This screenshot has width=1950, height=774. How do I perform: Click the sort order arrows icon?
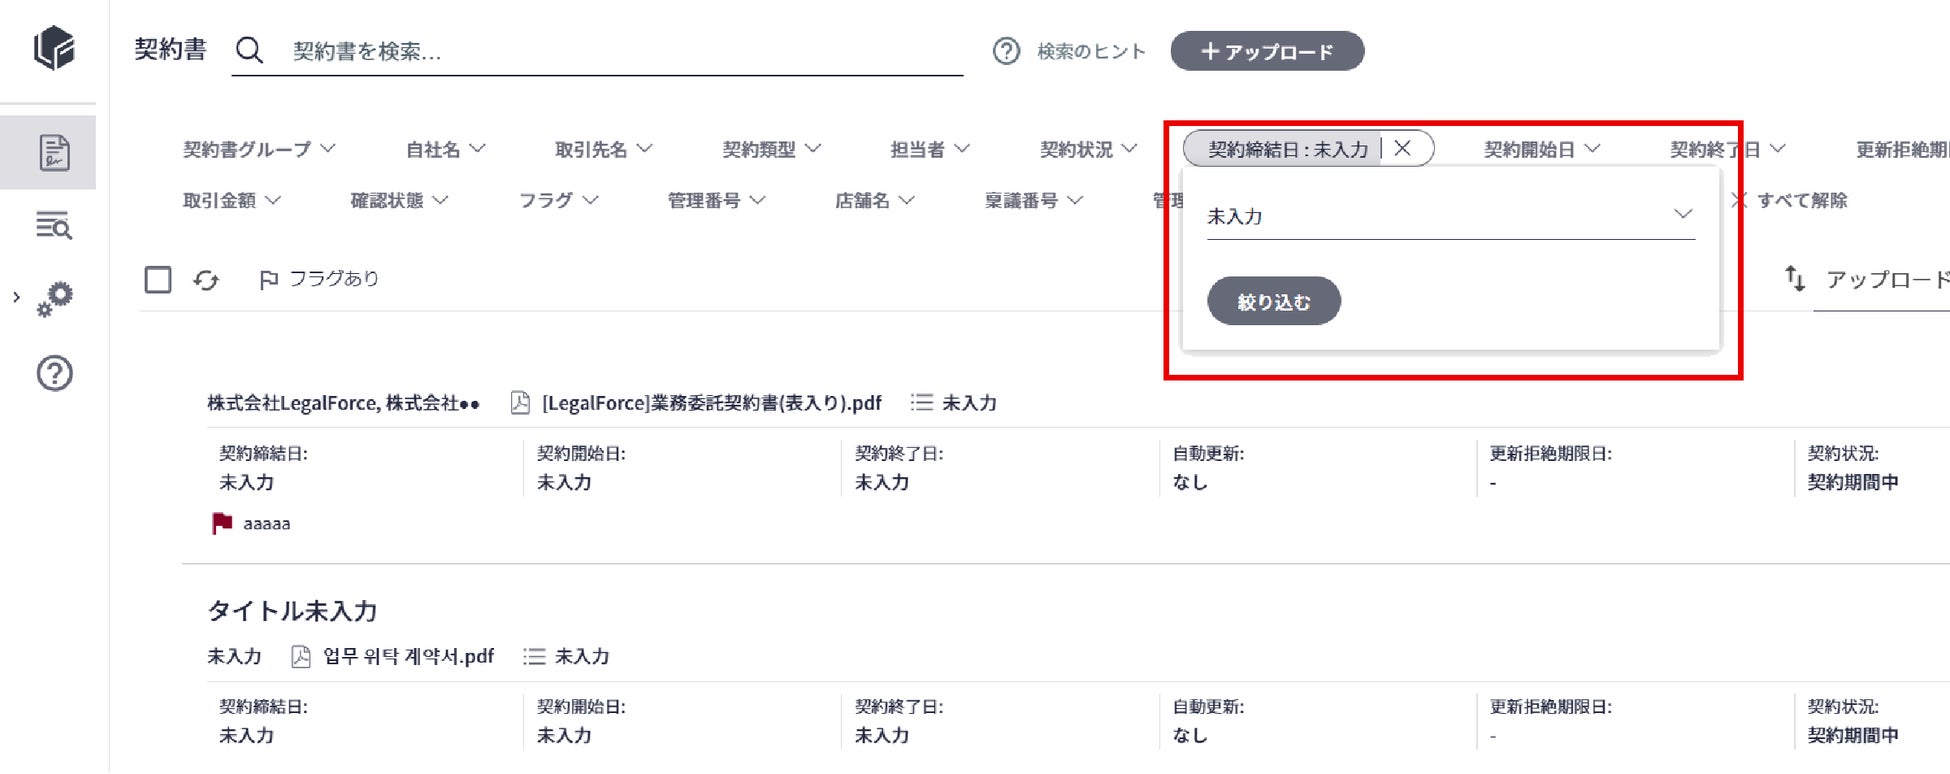1795,279
